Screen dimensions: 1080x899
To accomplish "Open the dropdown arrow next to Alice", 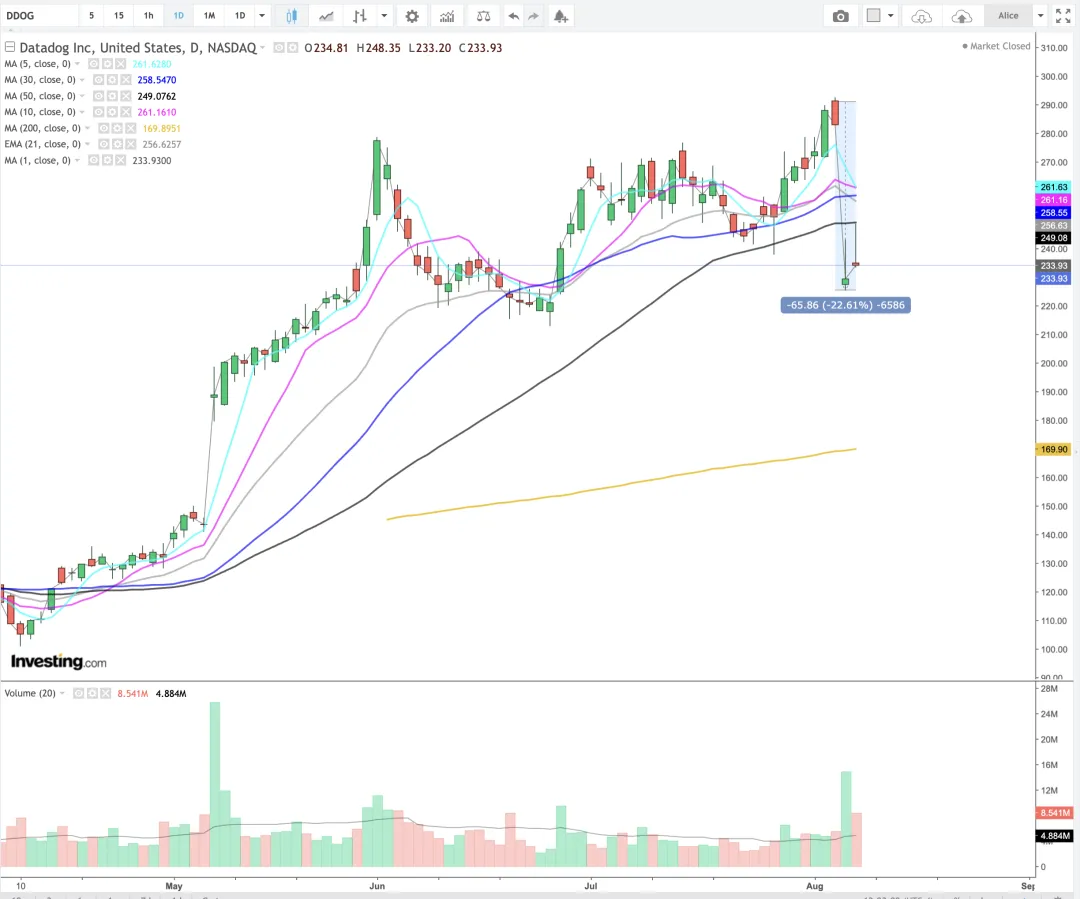I will [1041, 16].
